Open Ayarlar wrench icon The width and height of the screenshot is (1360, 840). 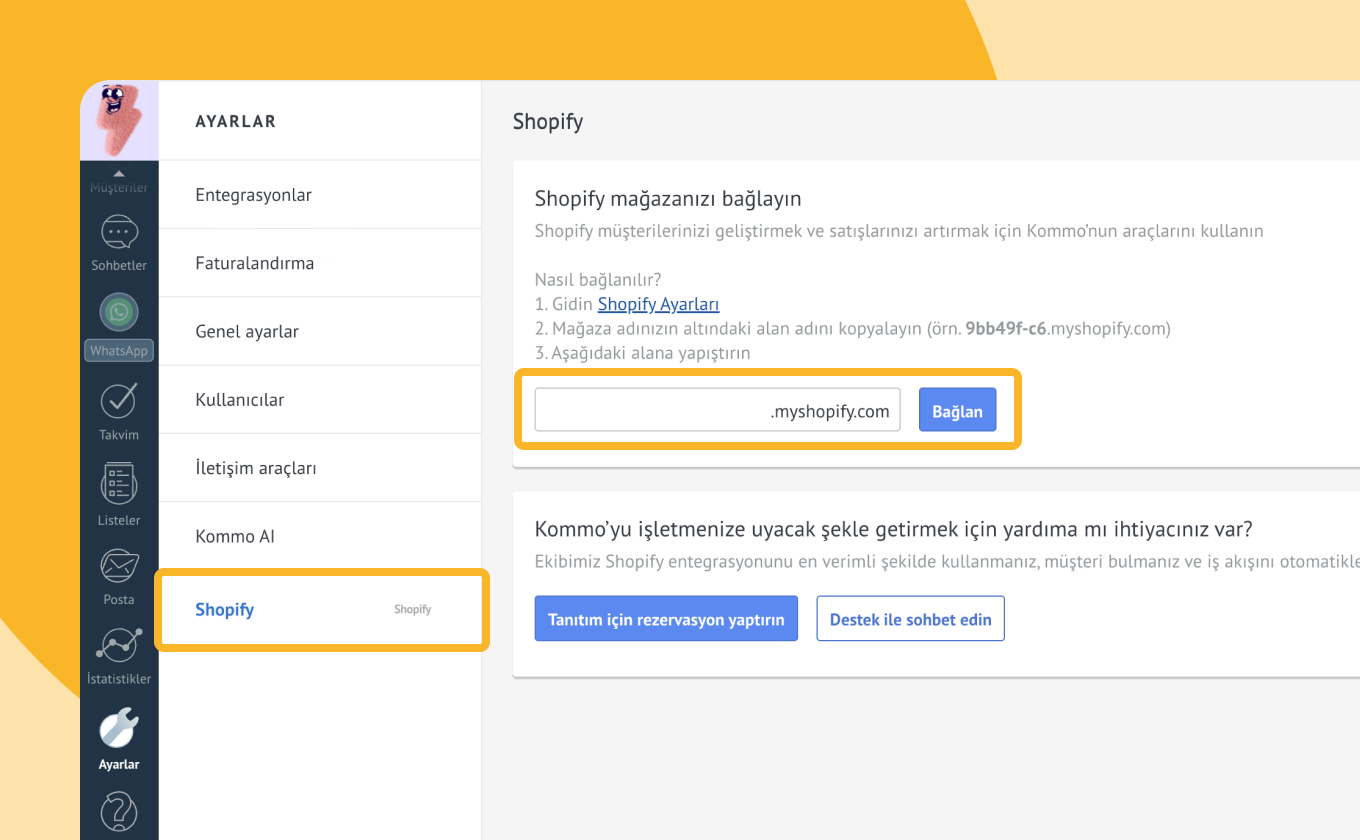(119, 728)
